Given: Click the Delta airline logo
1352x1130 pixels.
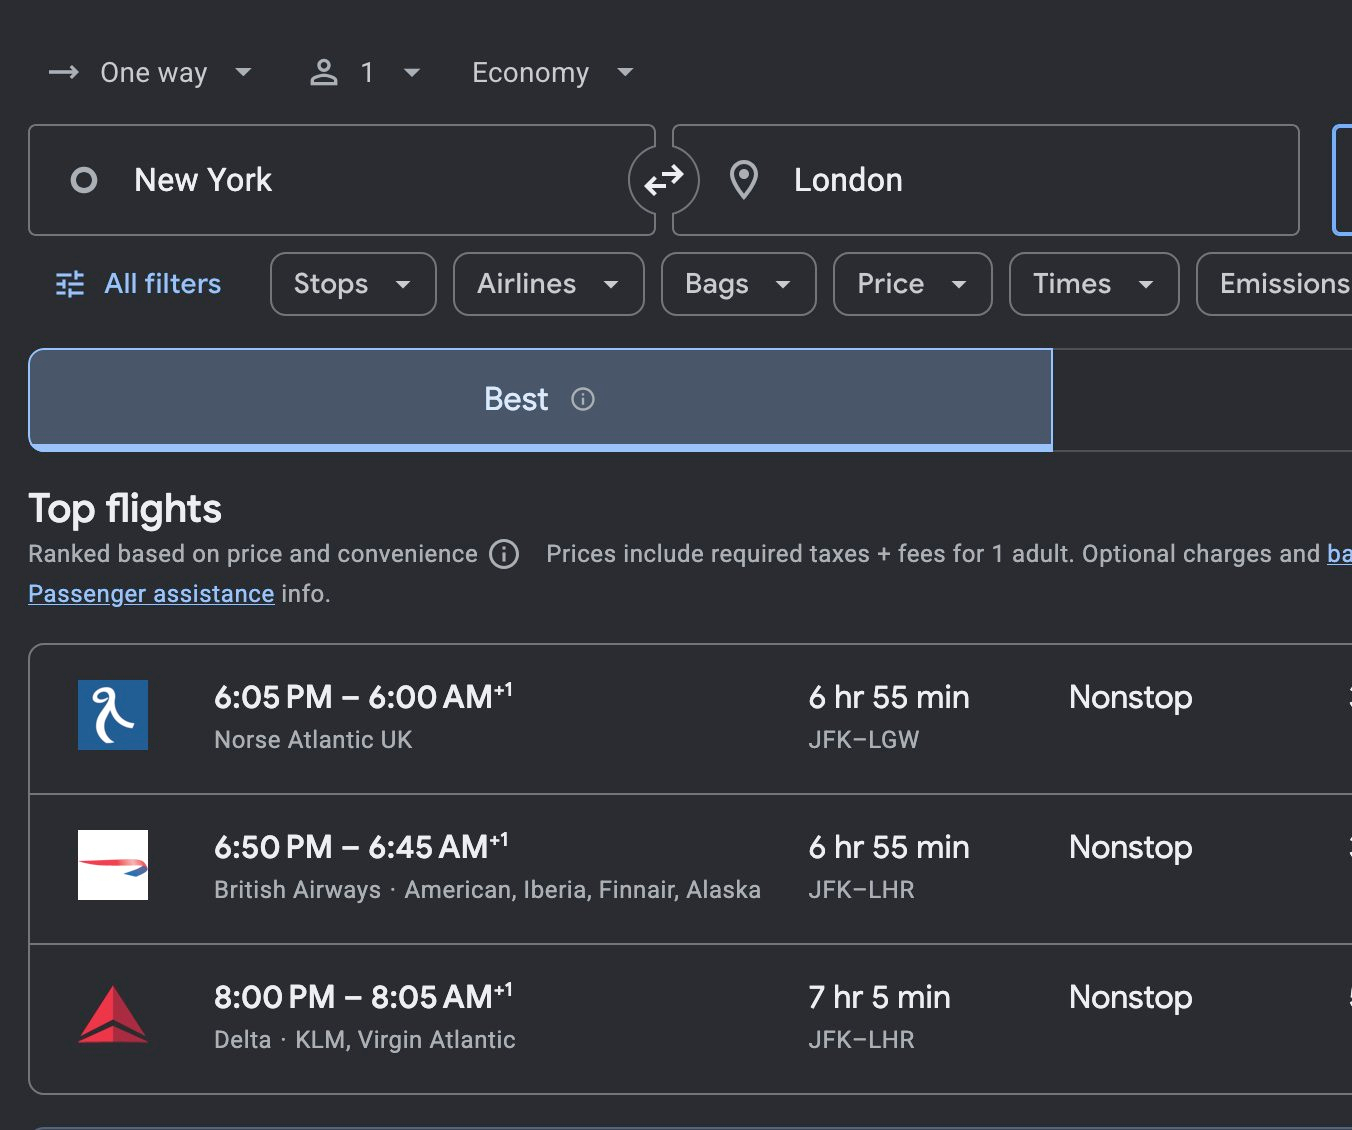Looking at the screenshot, I should [x=113, y=1015].
